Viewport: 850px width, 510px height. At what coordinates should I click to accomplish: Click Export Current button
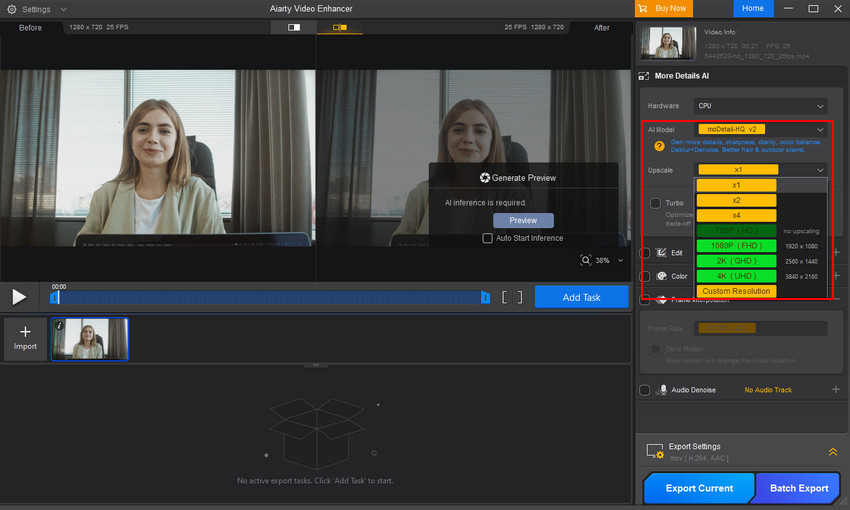[x=699, y=488]
